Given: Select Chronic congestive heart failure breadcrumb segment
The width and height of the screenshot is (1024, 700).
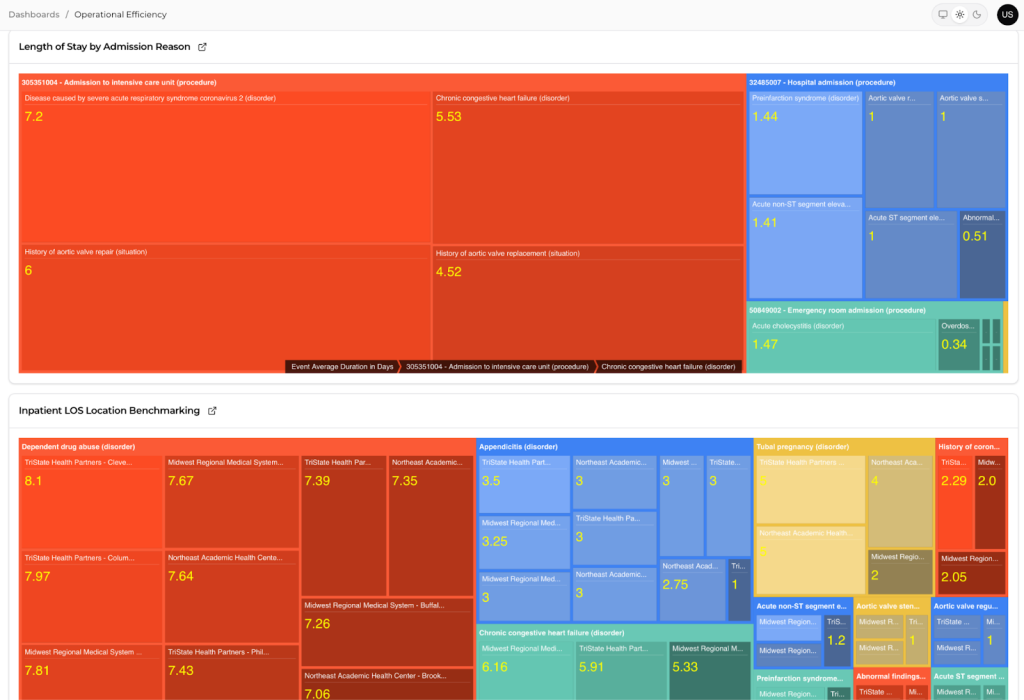Looking at the screenshot, I should (668, 367).
